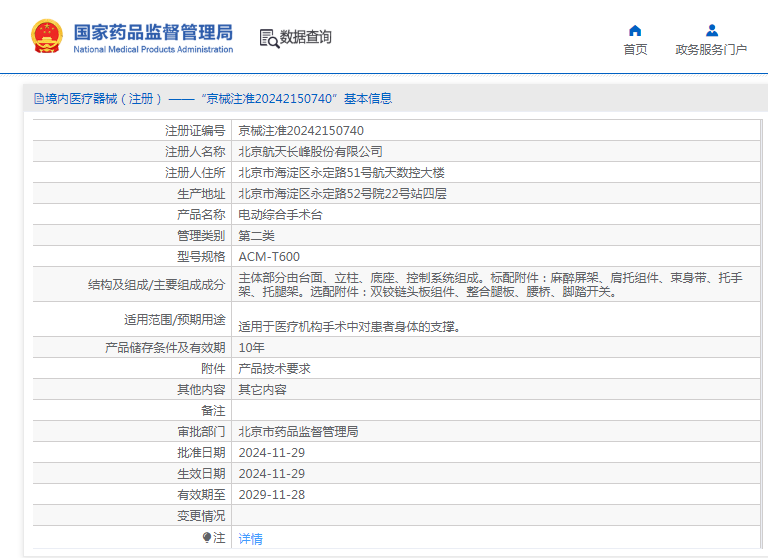Click the 适用范围/预期用途 label
This screenshot has width=768, height=558.
click(x=175, y=320)
